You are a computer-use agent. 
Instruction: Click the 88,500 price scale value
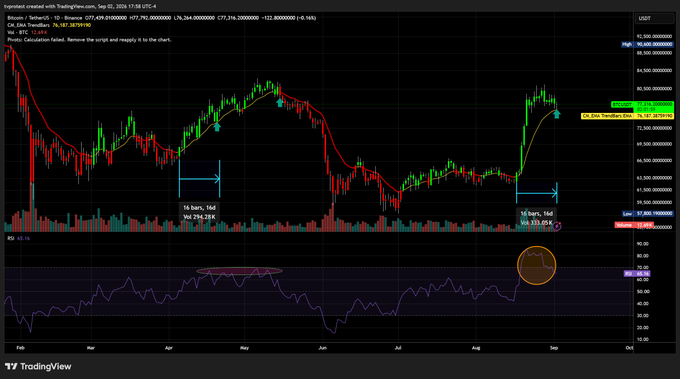pos(654,53)
